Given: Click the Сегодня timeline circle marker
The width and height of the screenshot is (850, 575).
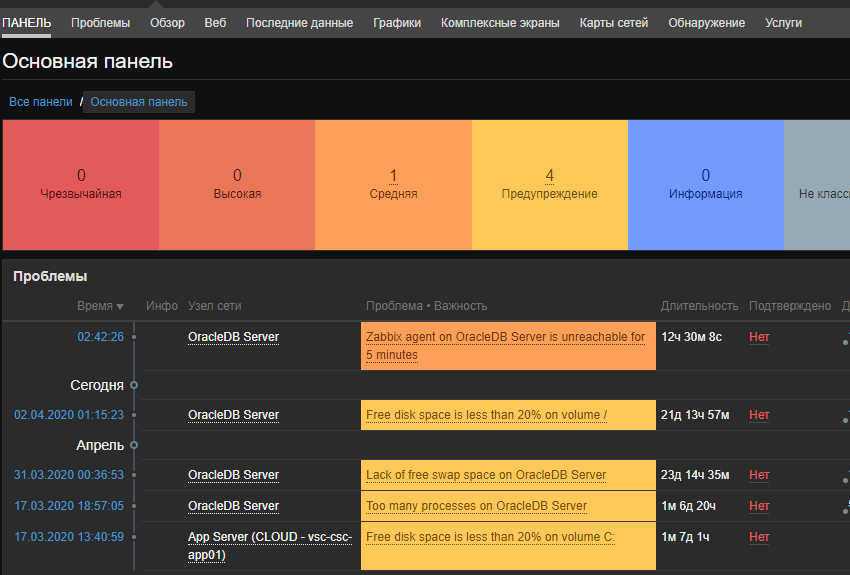Looking at the screenshot, I should 134,385.
